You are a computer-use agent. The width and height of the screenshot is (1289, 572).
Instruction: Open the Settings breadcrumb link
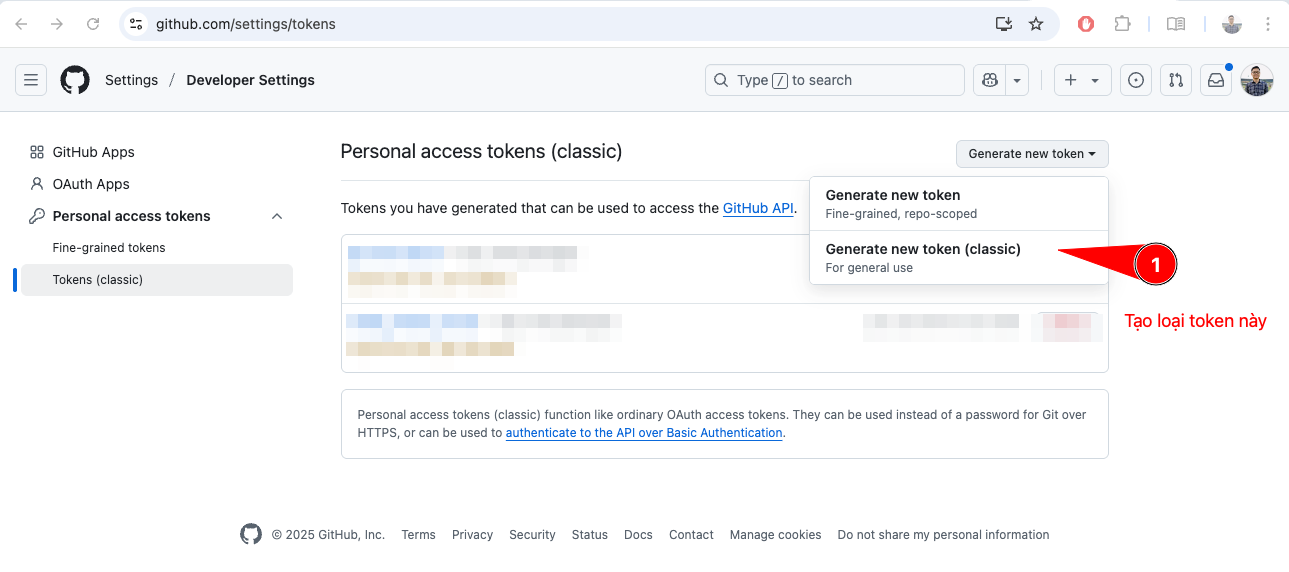[x=131, y=80]
